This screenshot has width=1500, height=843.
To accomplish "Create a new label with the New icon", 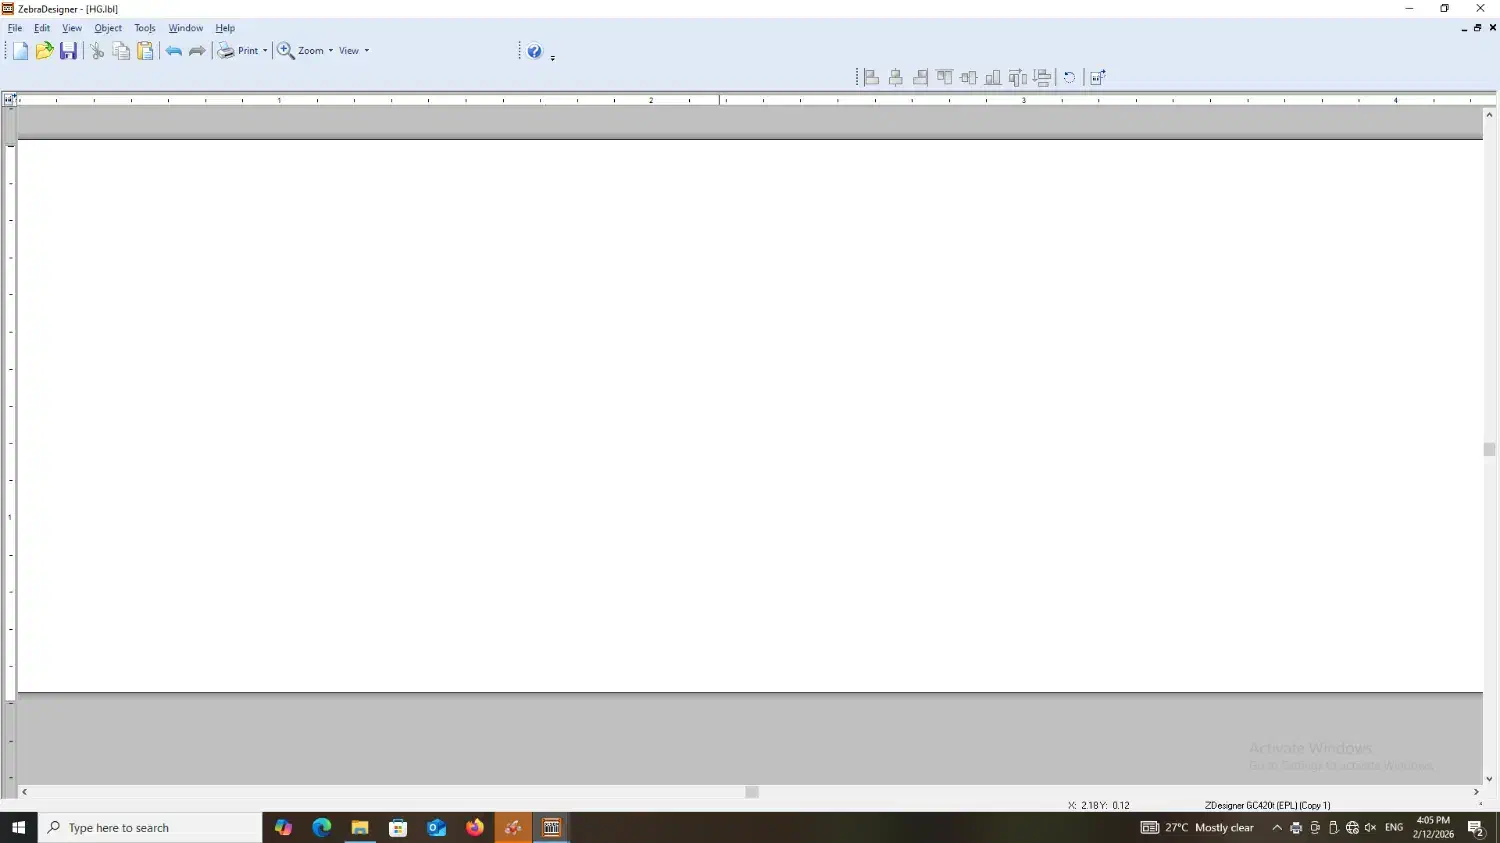I will (x=20, y=51).
